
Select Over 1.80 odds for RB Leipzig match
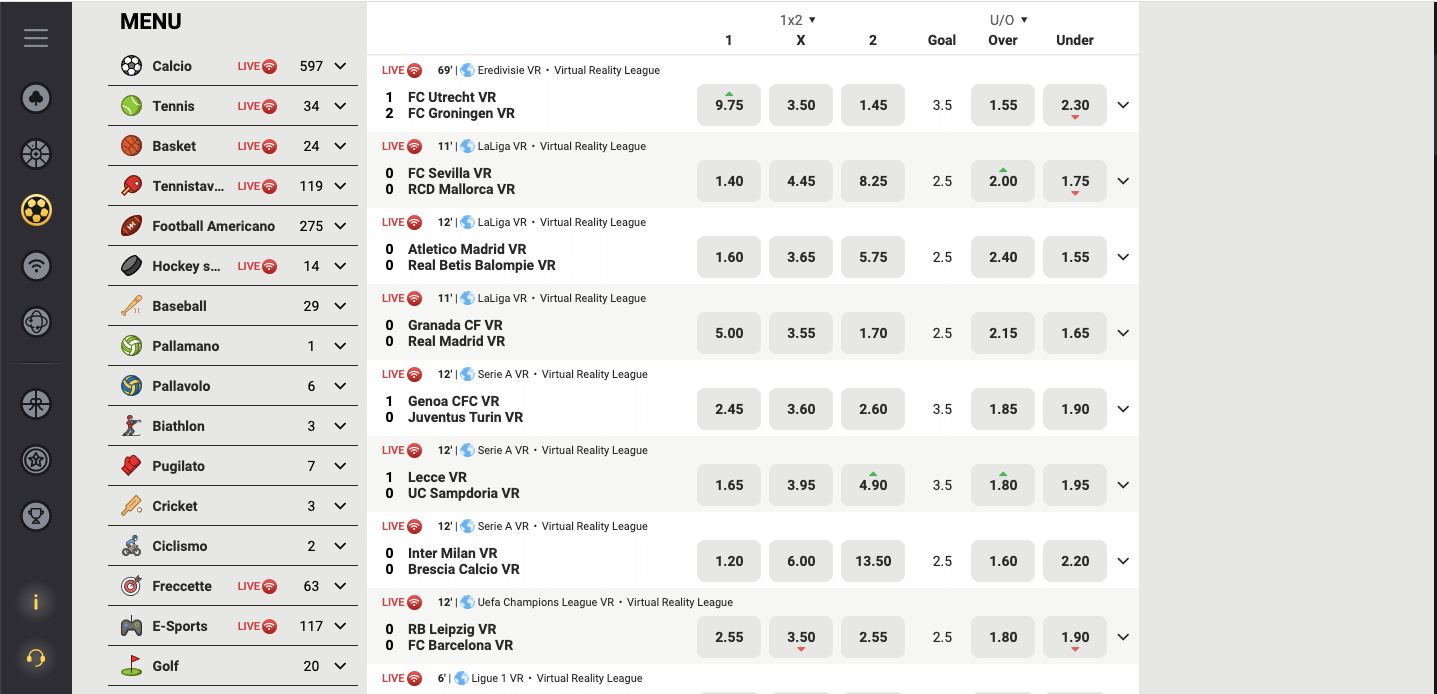[x=1002, y=637]
